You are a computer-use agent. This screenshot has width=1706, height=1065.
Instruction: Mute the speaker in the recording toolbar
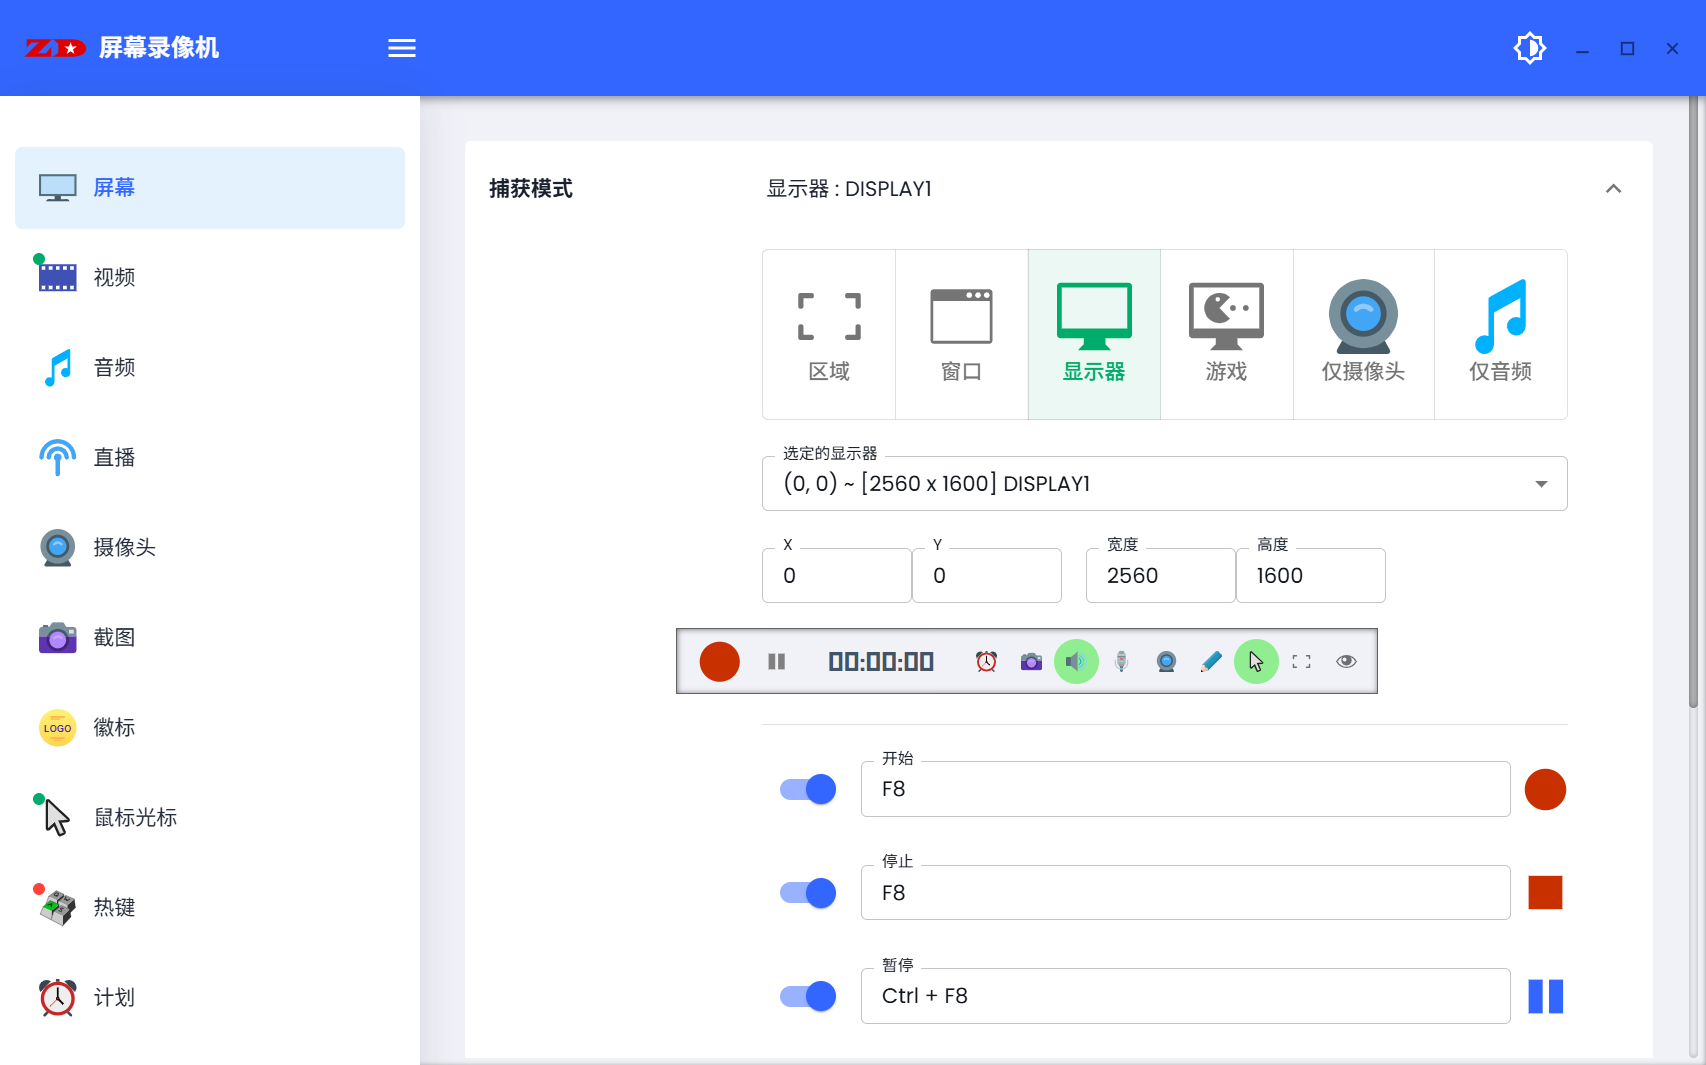click(x=1076, y=661)
